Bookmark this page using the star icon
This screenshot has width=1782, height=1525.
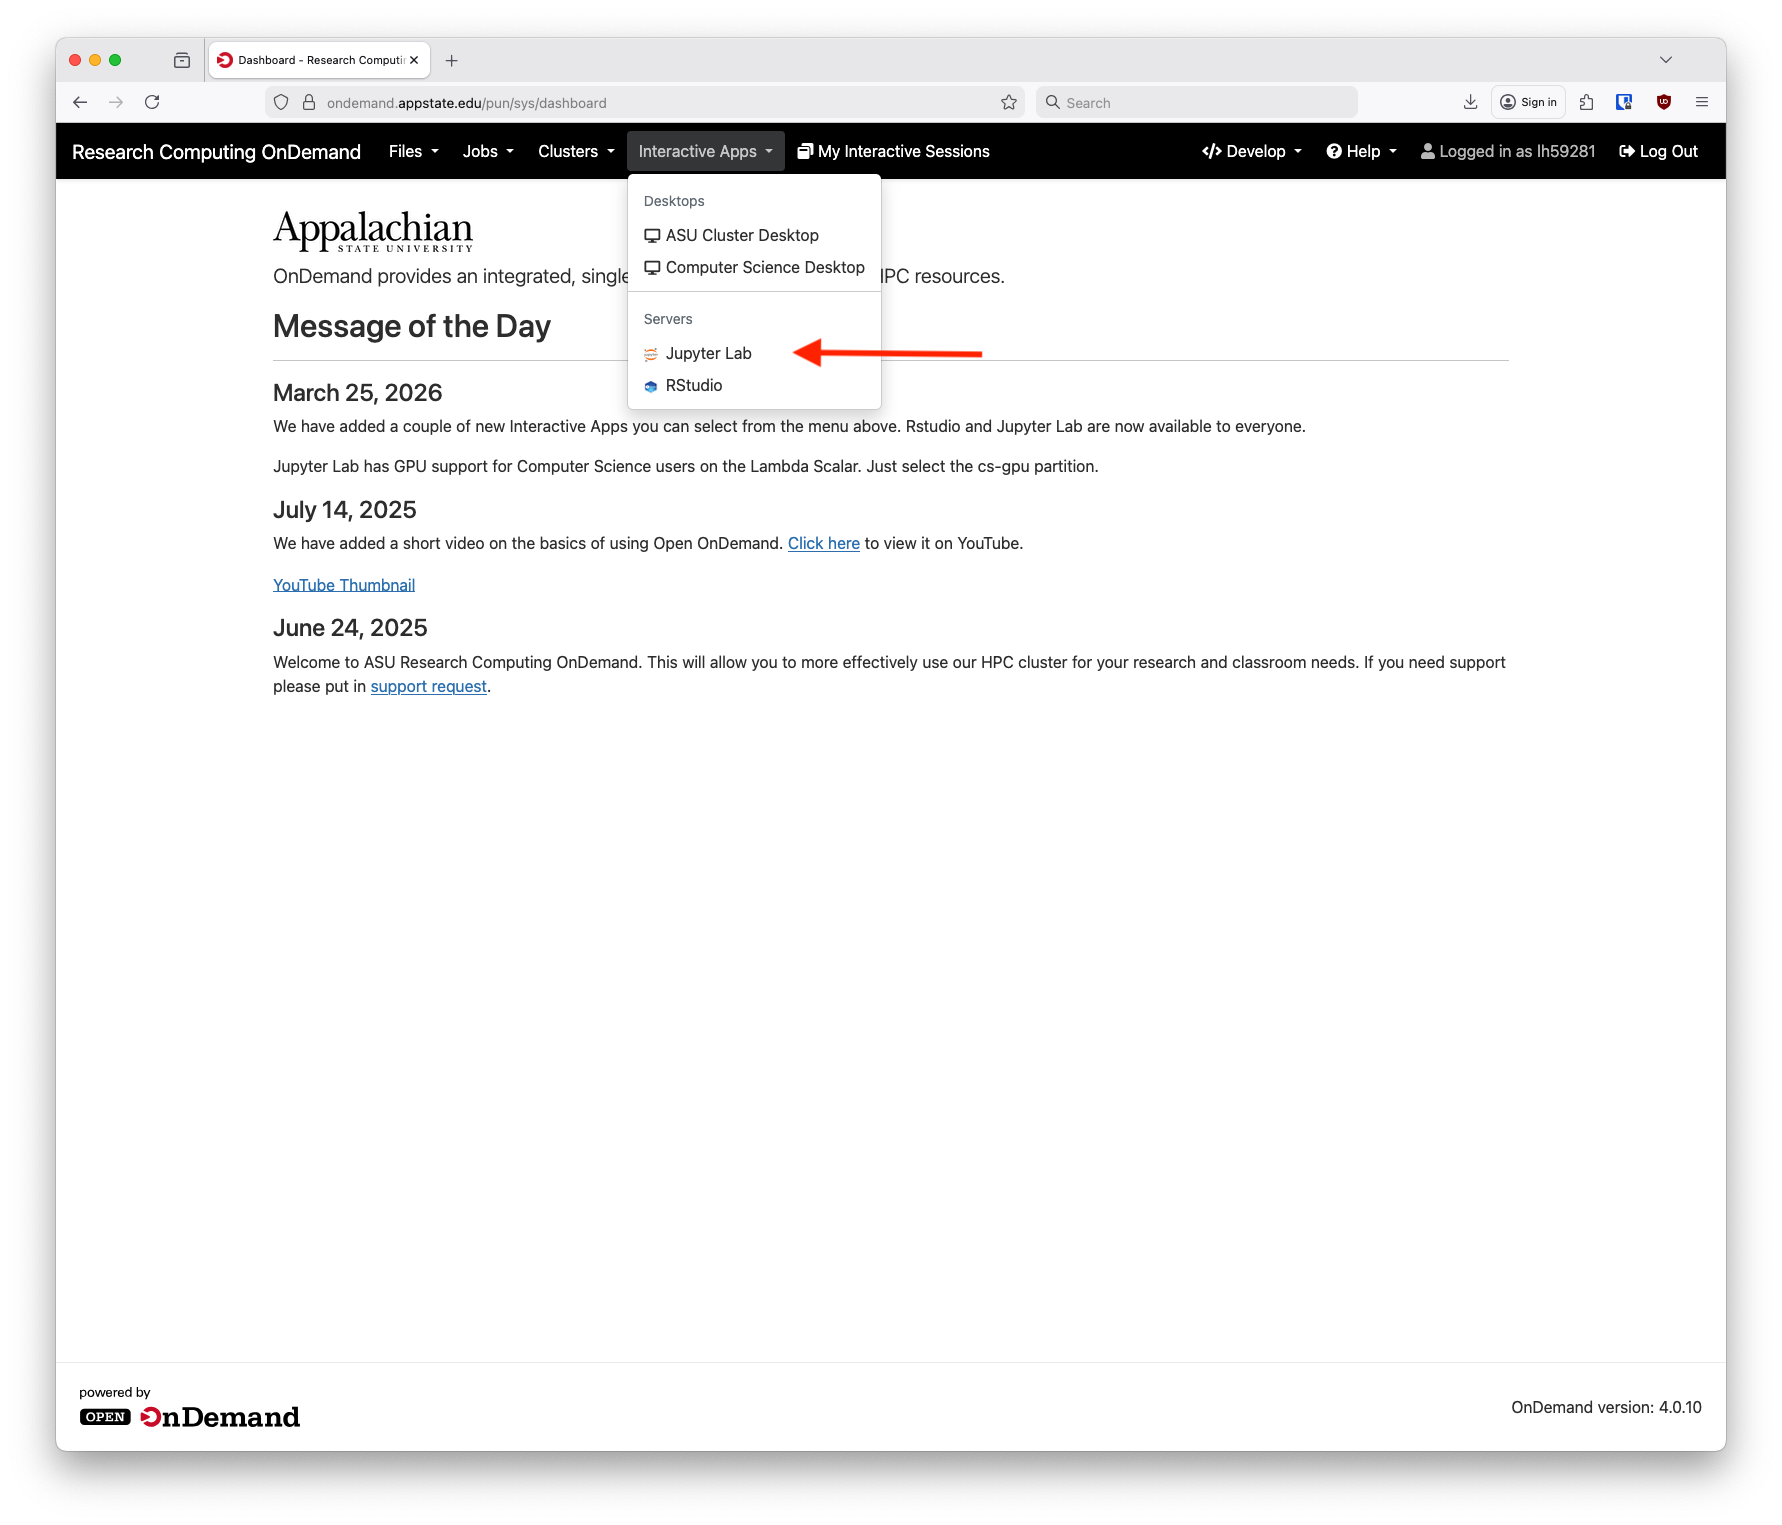[1009, 102]
